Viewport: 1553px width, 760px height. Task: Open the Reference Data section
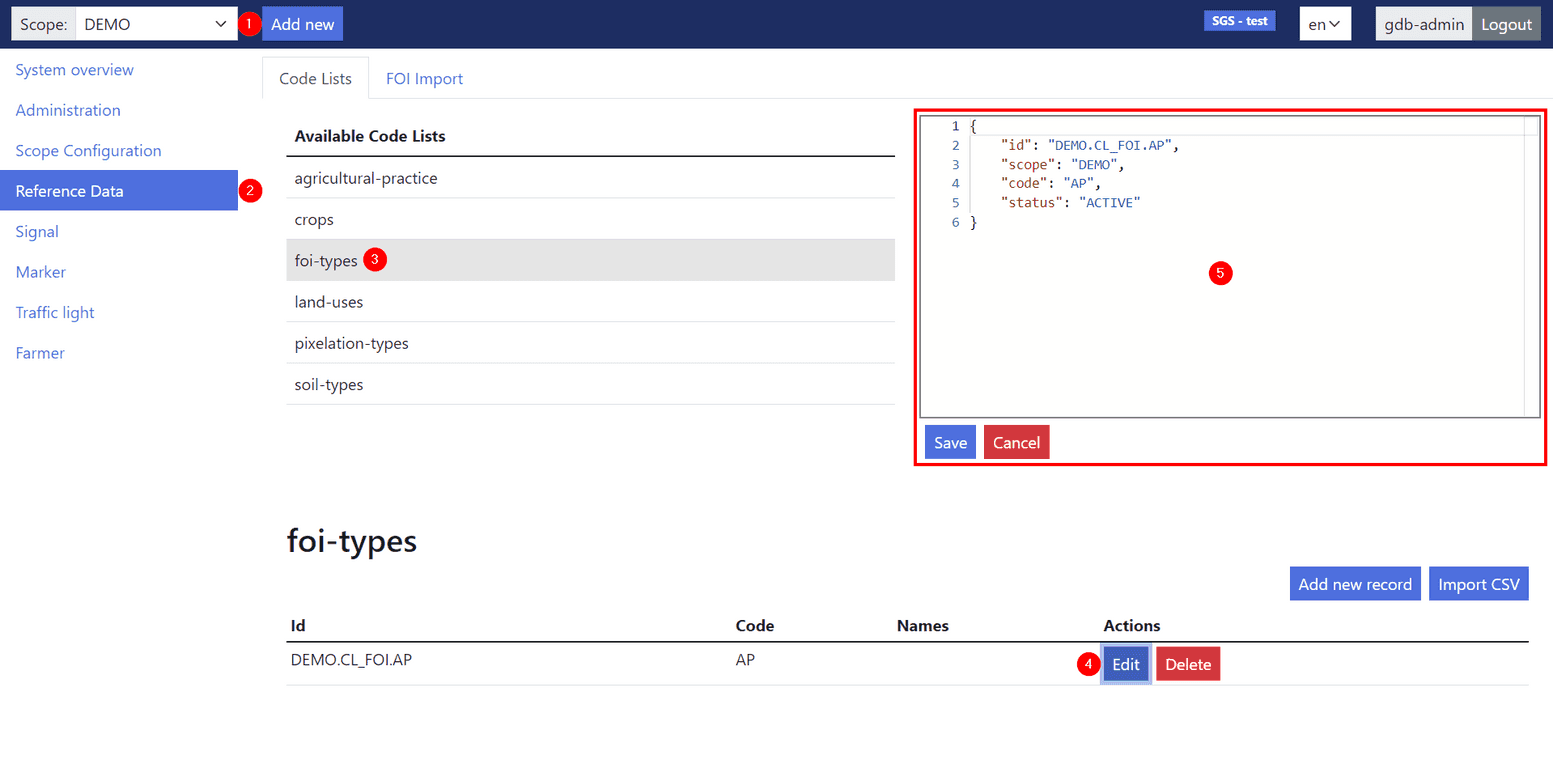click(x=70, y=190)
